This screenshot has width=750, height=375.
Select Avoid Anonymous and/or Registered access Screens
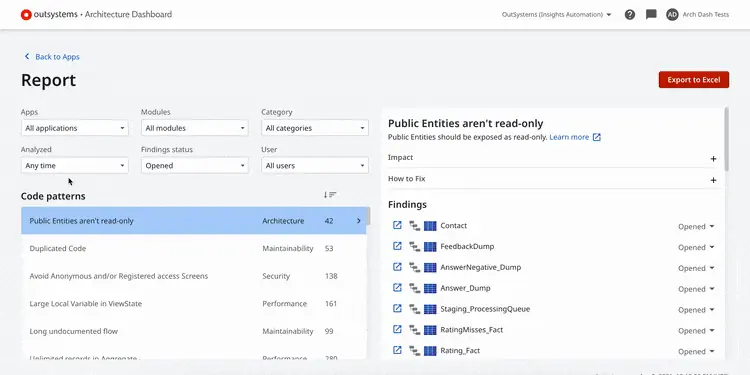pos(194,276)
